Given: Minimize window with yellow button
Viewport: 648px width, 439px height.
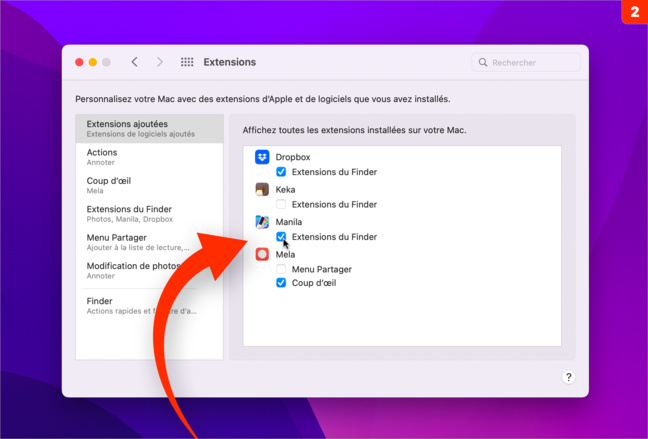Looking at the screenshot, I should (x=93, y=62).
